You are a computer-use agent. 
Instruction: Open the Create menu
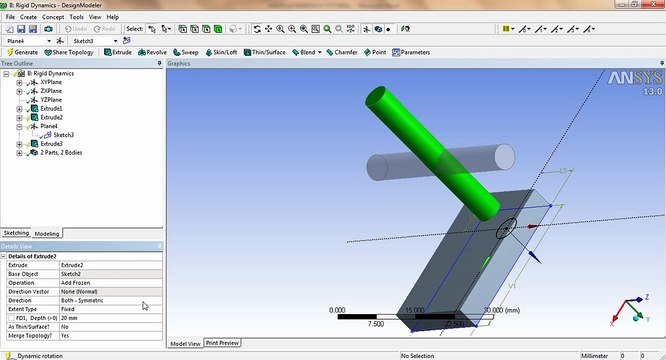coord(28,17)
